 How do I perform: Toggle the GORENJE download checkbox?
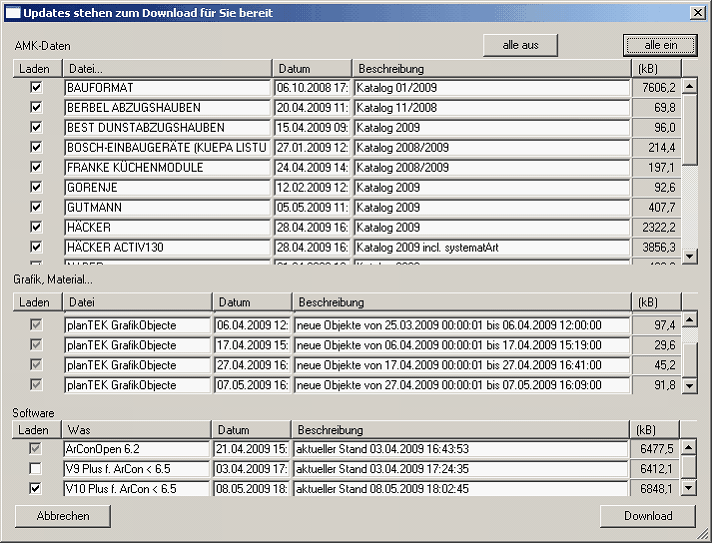coord(37,187)
